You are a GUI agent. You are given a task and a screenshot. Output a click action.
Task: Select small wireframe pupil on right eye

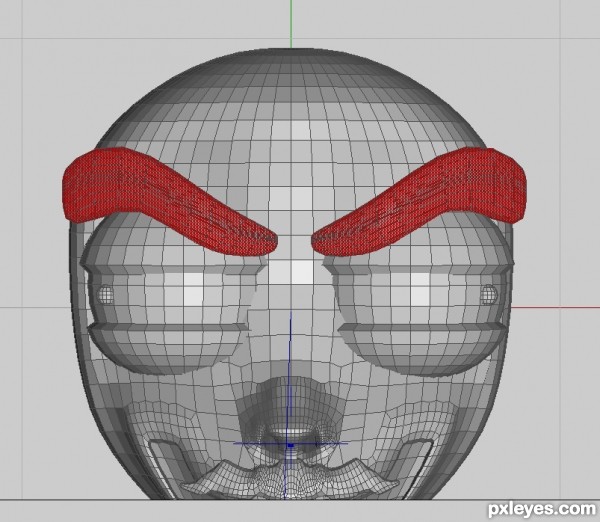pyautogui.click(x=488, y=295)
